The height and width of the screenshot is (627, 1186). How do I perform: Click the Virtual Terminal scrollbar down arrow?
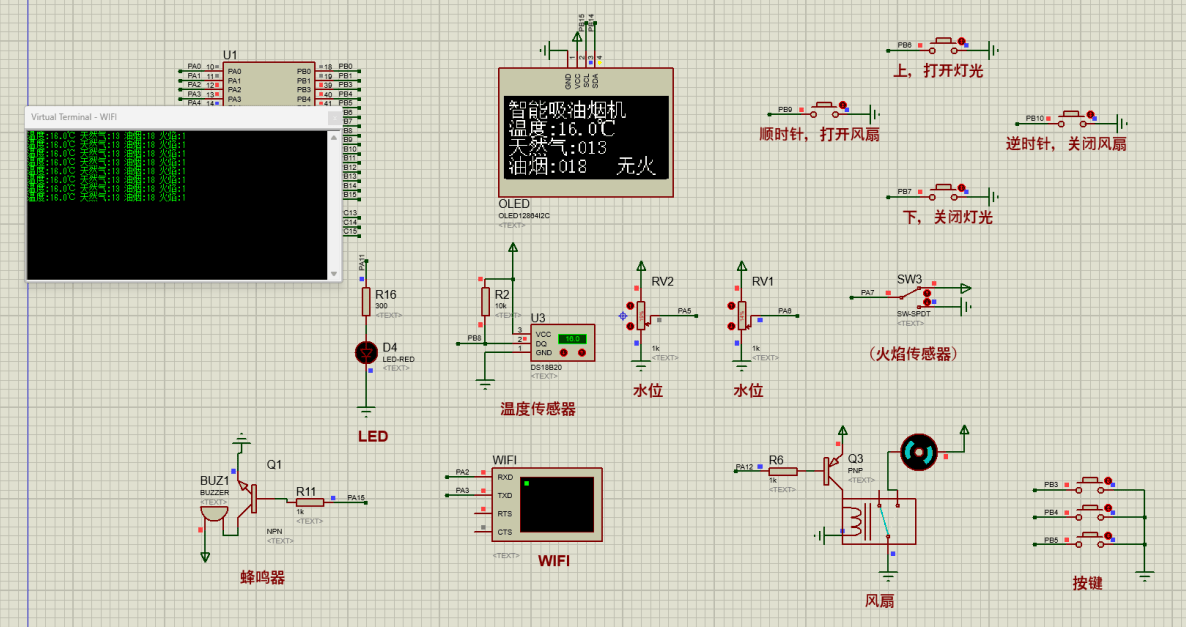coord(334,273)
